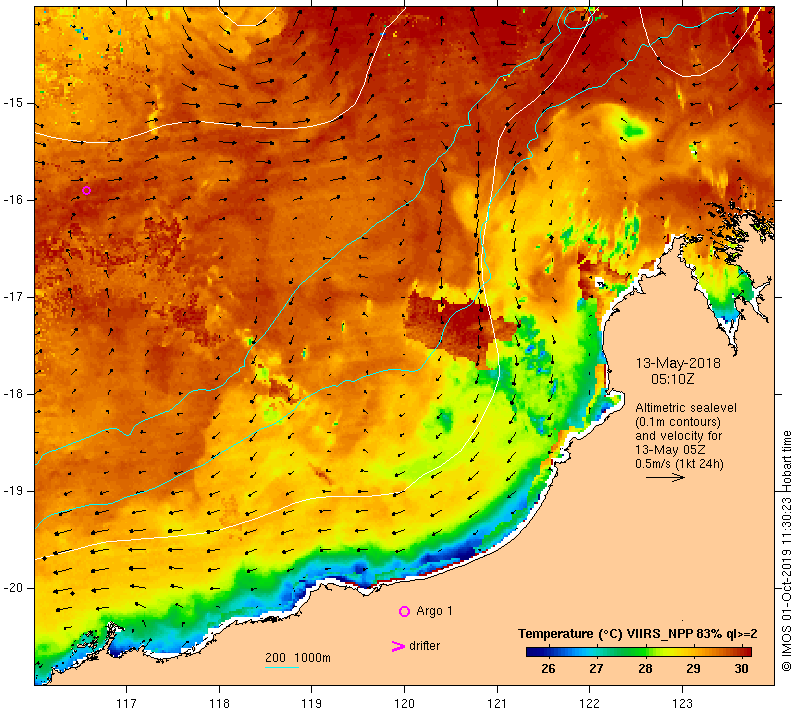Click the longitude axis label 122

[589, 703]
